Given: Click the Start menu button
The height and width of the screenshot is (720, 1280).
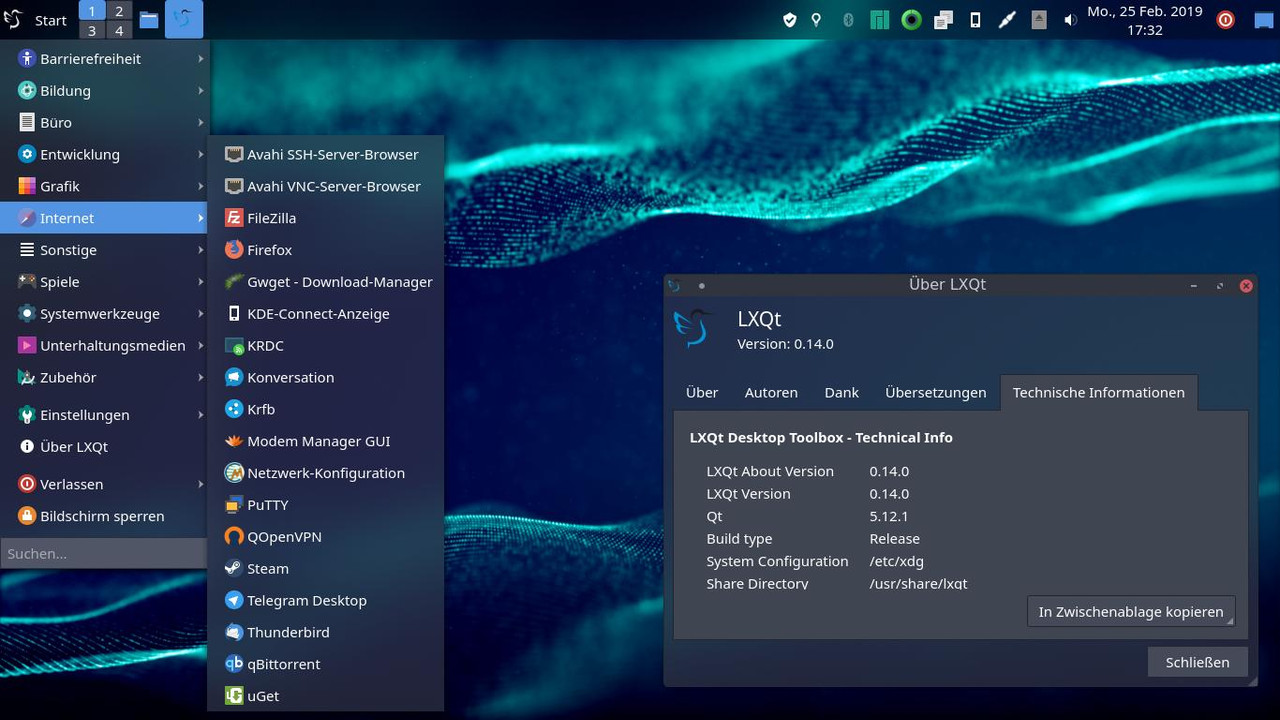Looking at the screenshot, I should 36,20.
